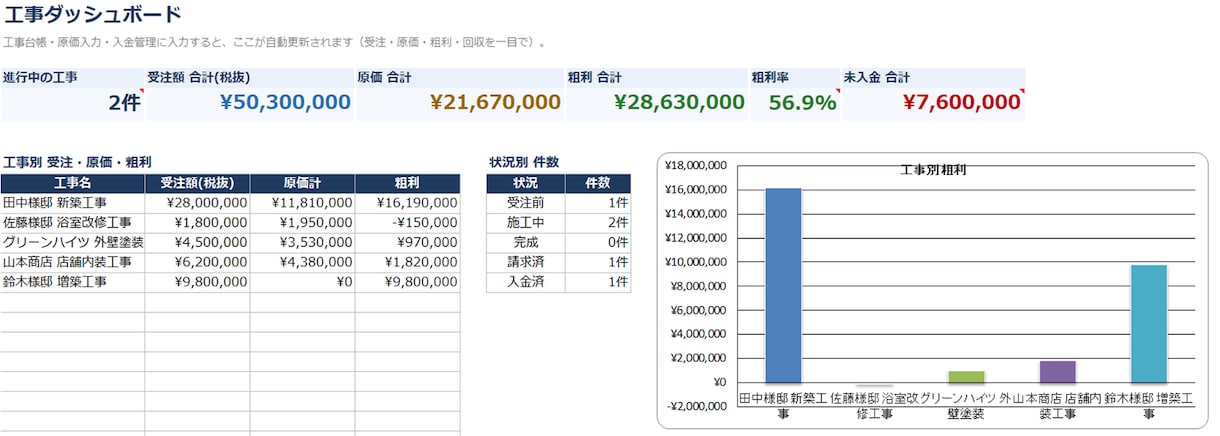
Task: Select the ¥1,950,000 cost cell
Action: point(303,222)
